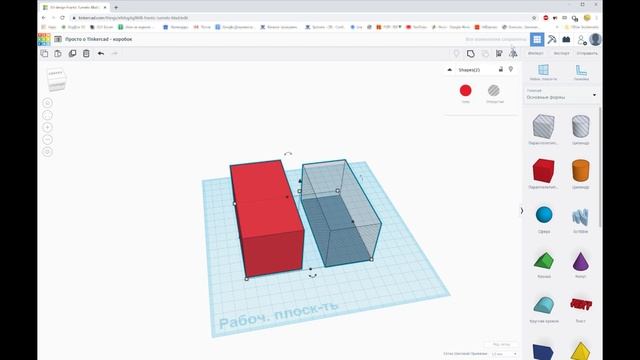Click the Copy icon in the edit toolbar
Viewport: 640px width, 360px height.
44,53
